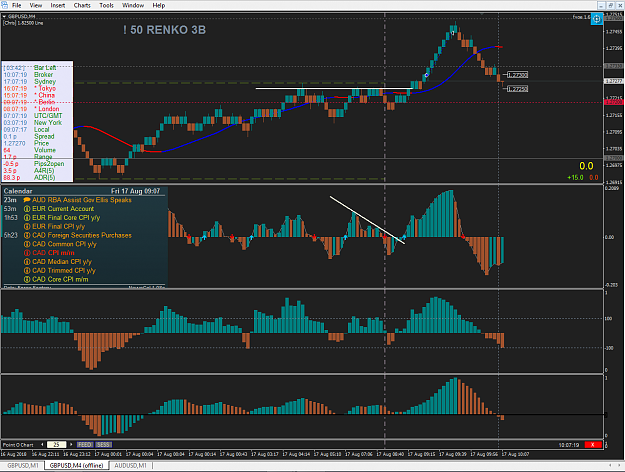Open the View menu
Viewport: 625px width, 472px height.
coord(35,5)
